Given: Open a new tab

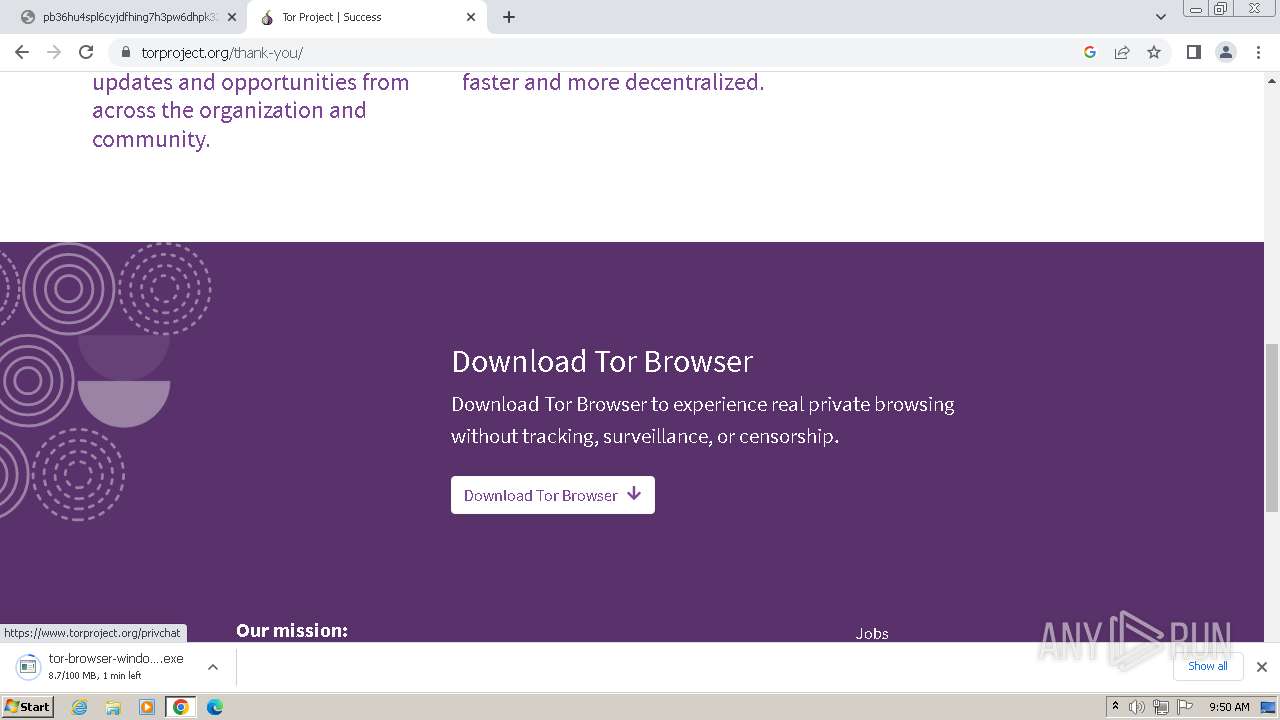Looking at the screenshot, I should coord(509,17).
